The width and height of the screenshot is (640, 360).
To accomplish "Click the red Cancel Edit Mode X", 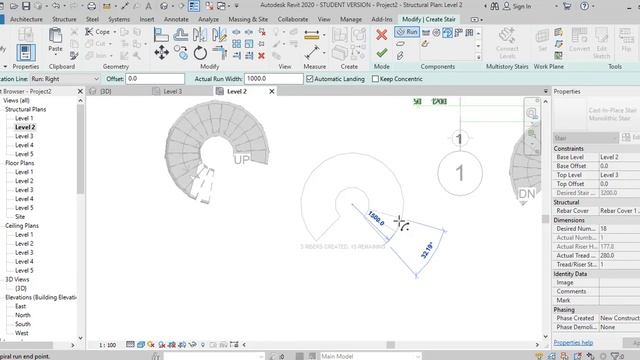I will [382, 35].
